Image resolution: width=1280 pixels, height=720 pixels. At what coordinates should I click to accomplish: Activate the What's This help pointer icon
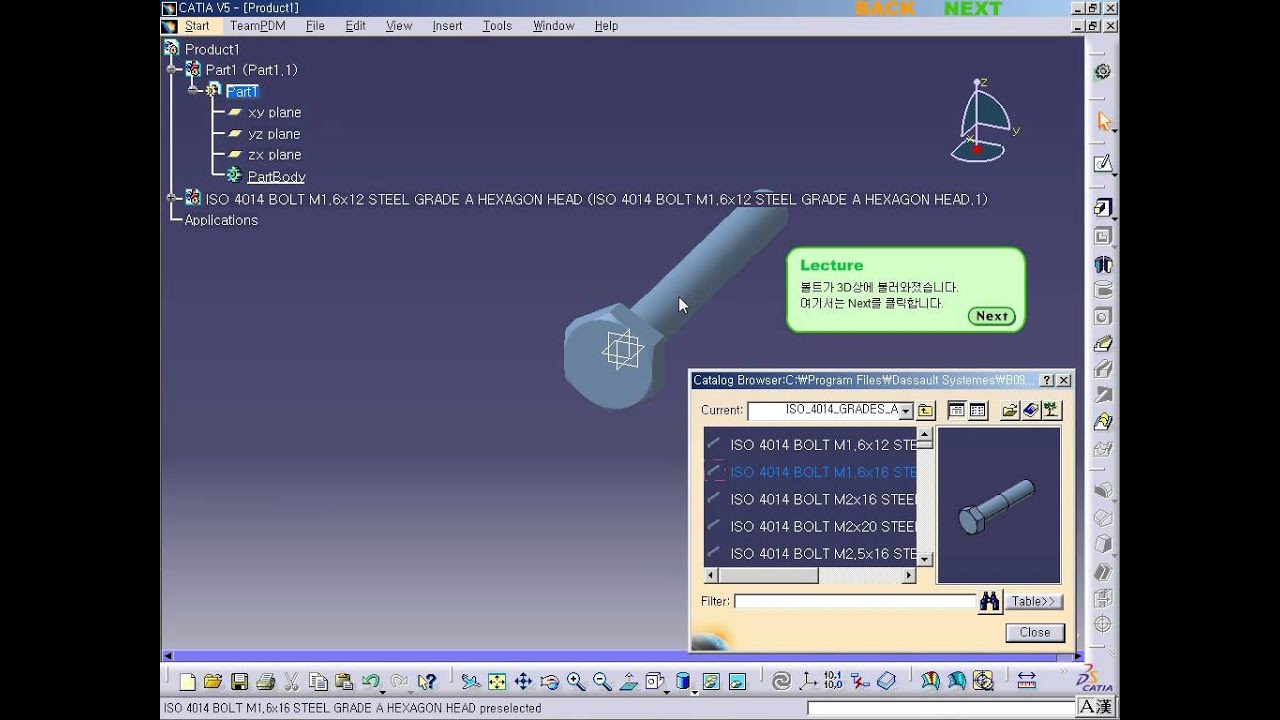(x=427, y=682)
